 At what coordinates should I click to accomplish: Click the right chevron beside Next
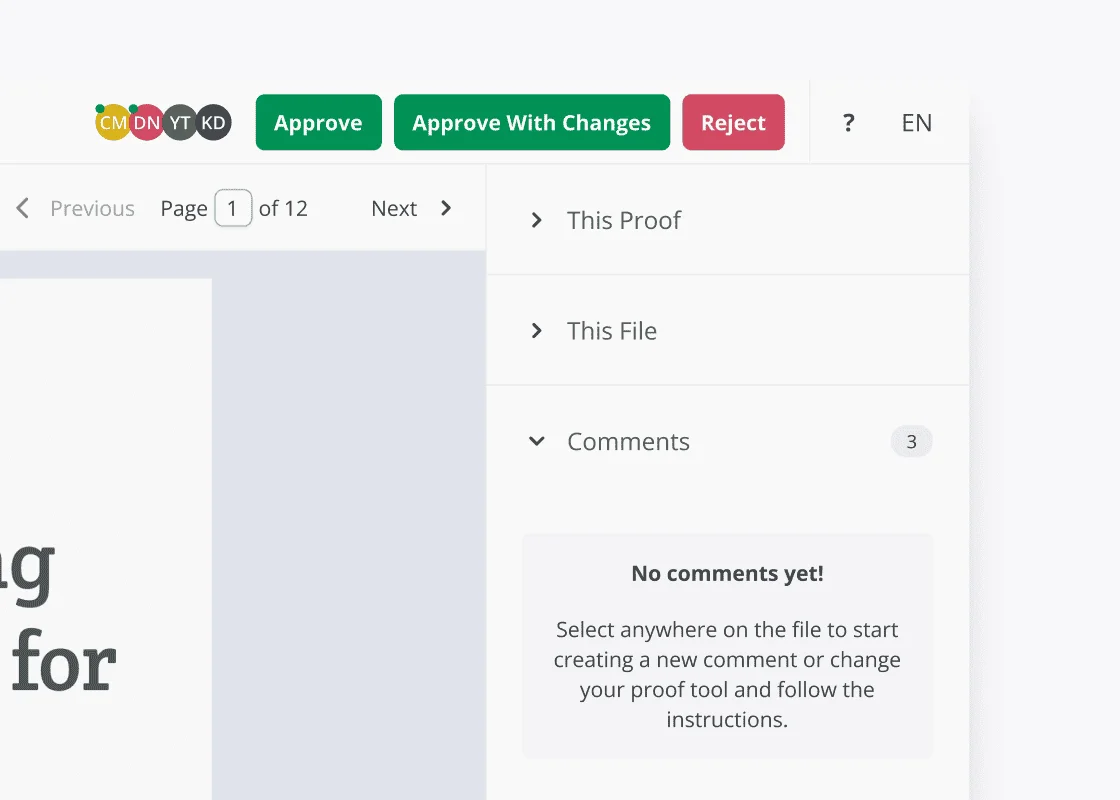click(x=446, y=208)
